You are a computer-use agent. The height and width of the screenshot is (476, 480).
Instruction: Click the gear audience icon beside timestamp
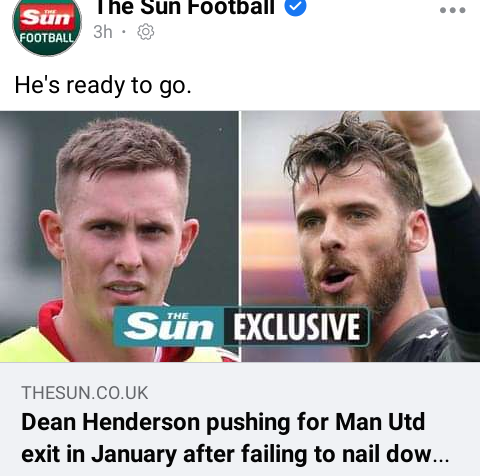146,32
